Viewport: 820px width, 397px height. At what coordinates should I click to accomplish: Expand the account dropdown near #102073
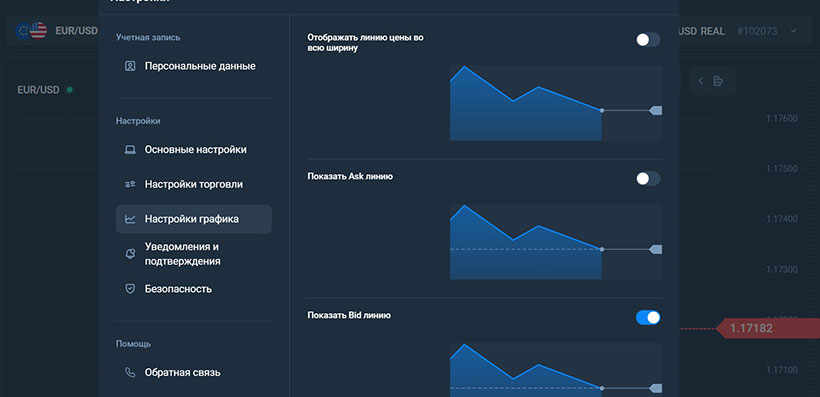coord(793,31)
